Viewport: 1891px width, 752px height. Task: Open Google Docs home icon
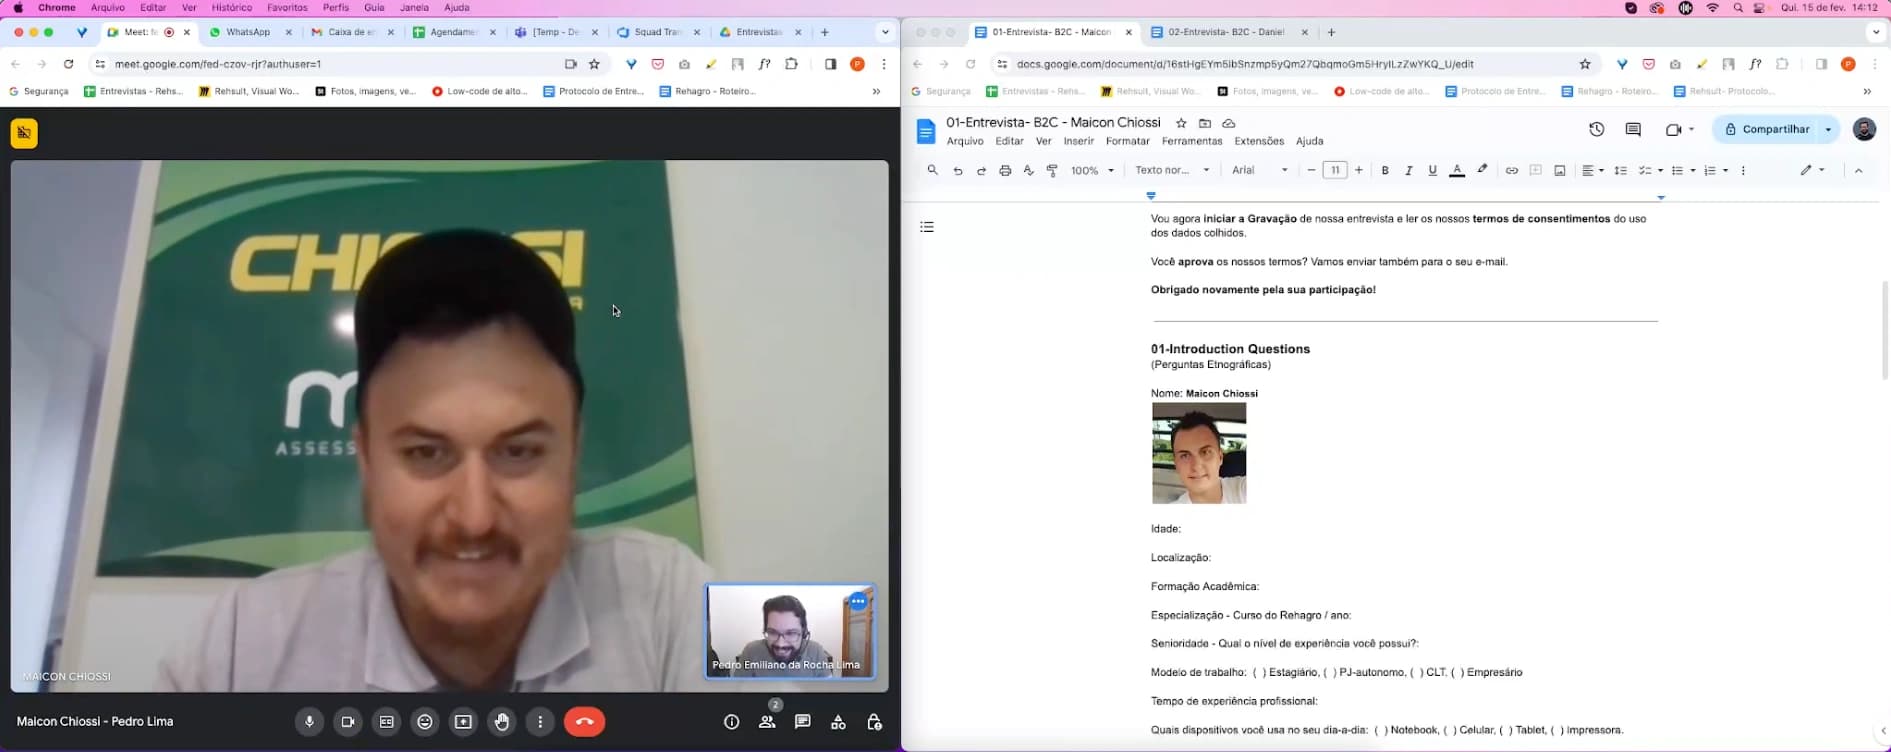[926, 131]
